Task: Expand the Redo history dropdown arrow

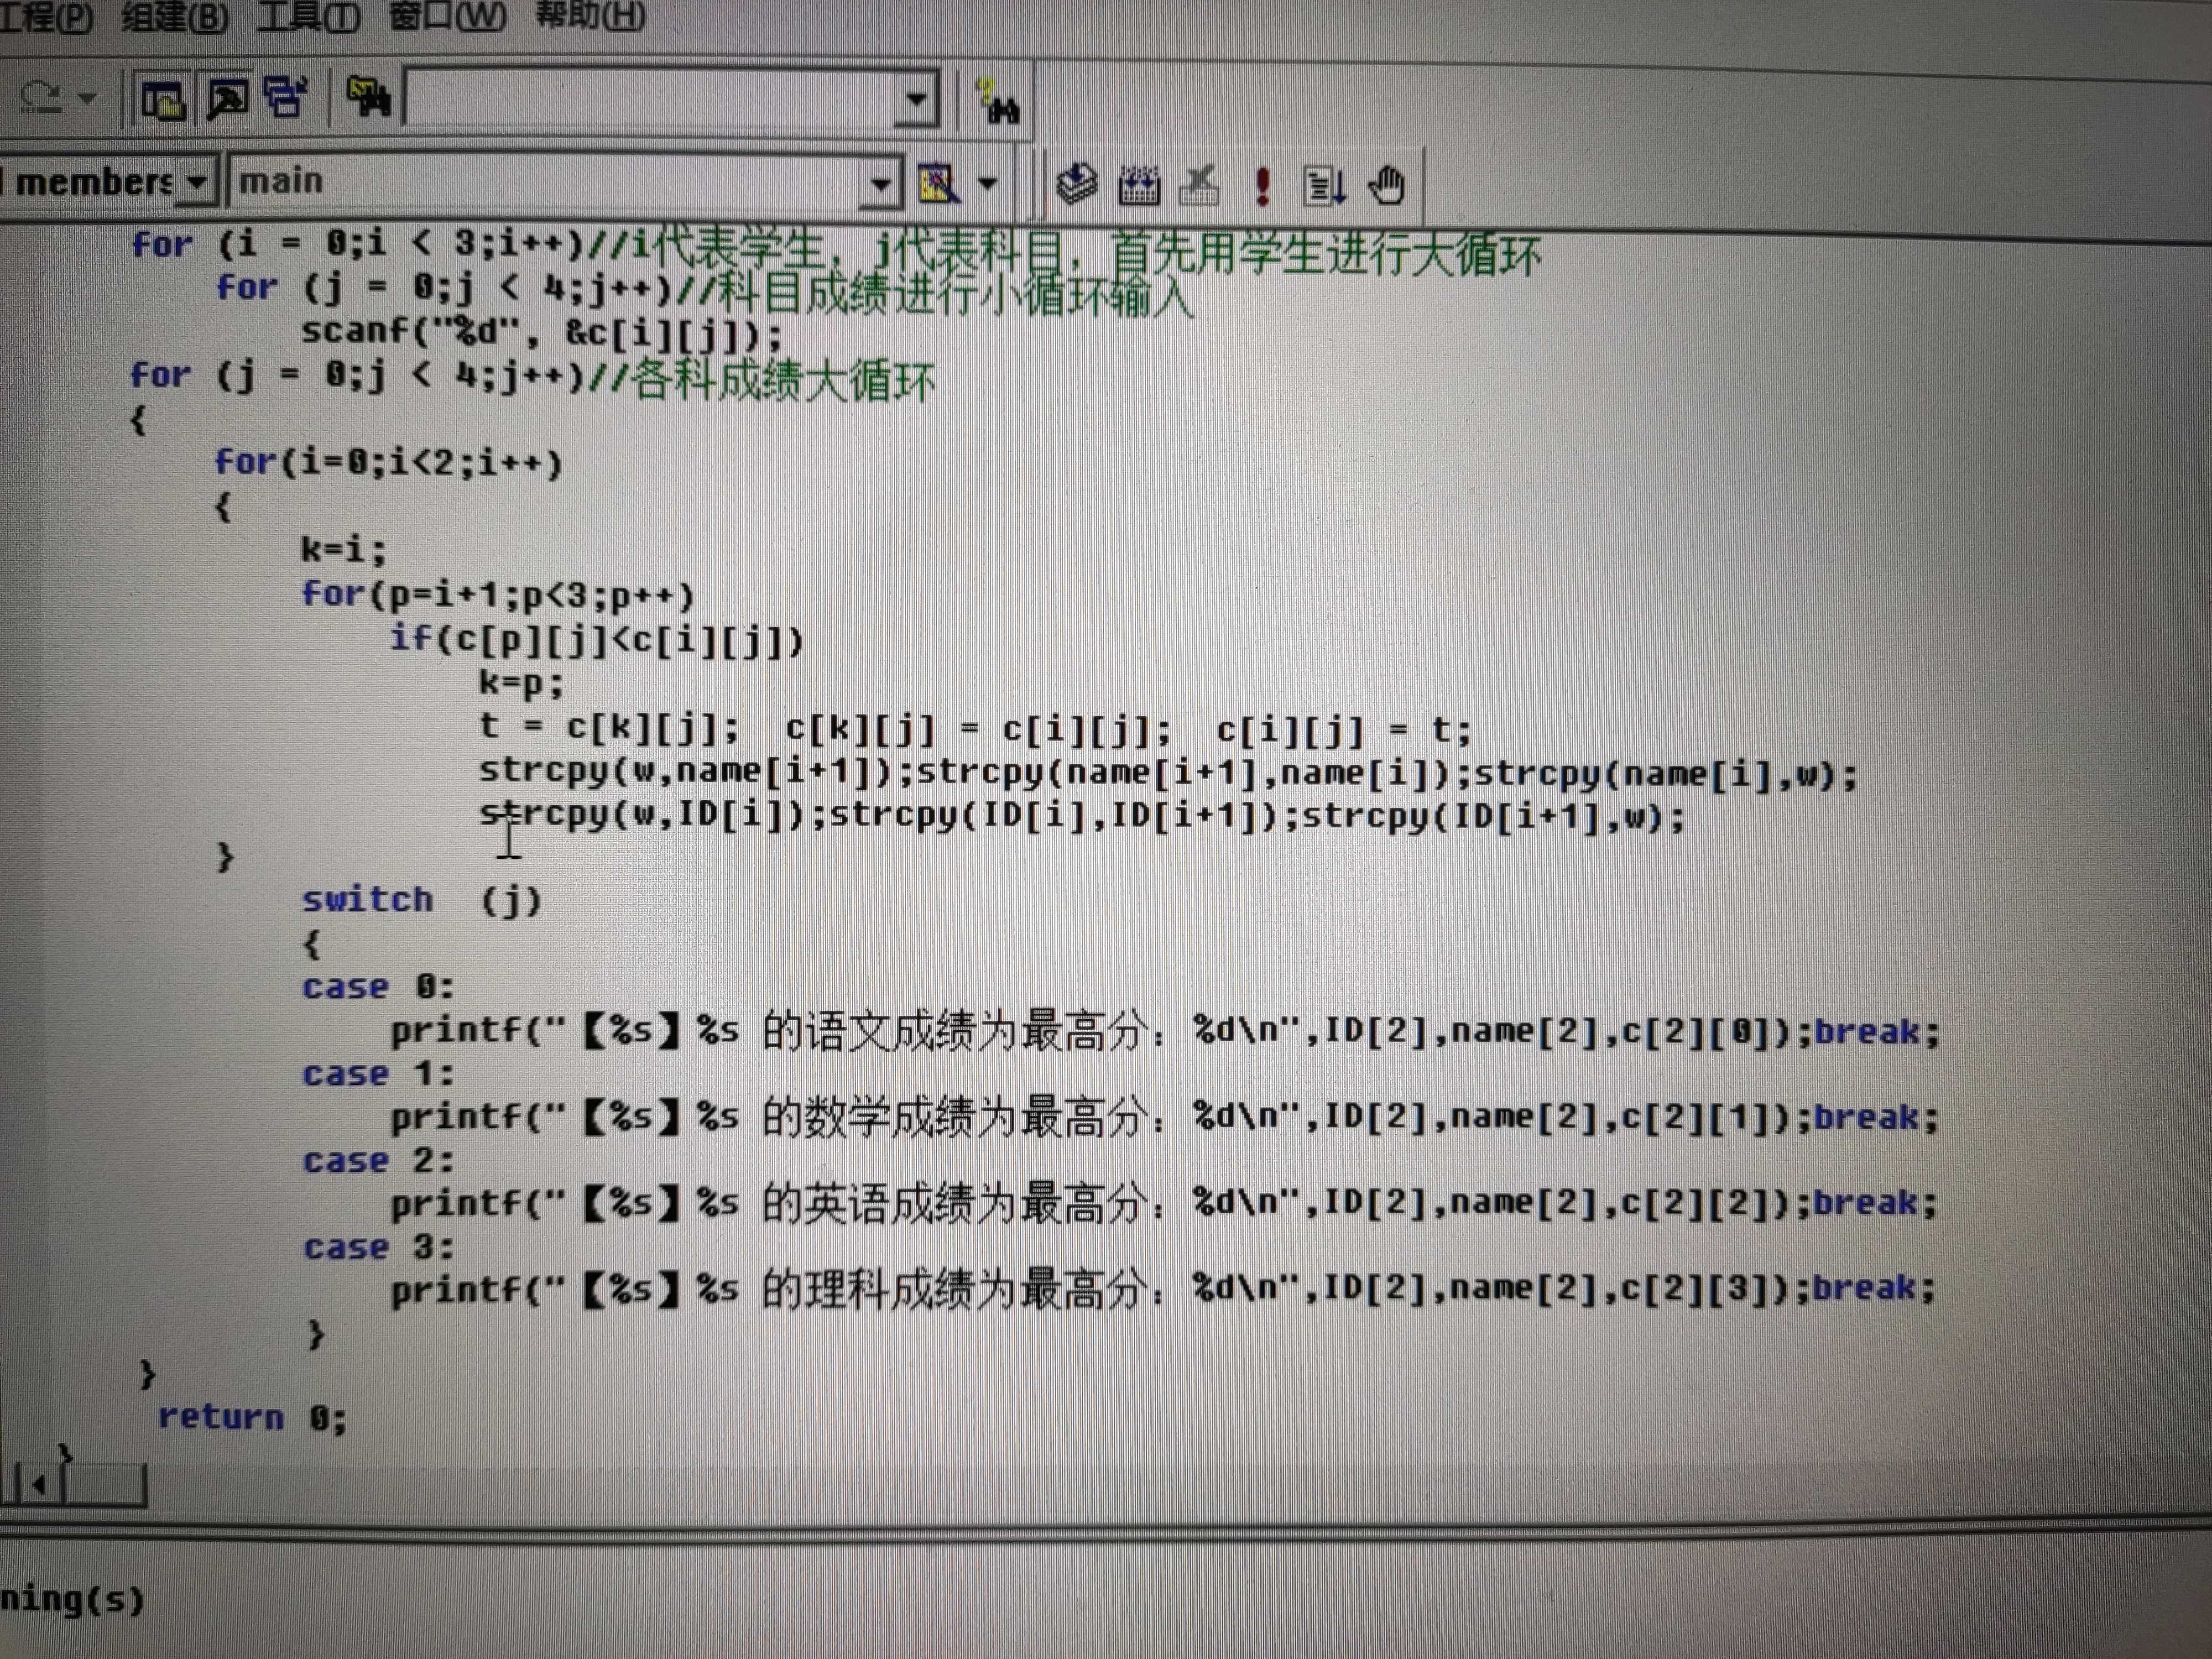Action: (88, 98)
